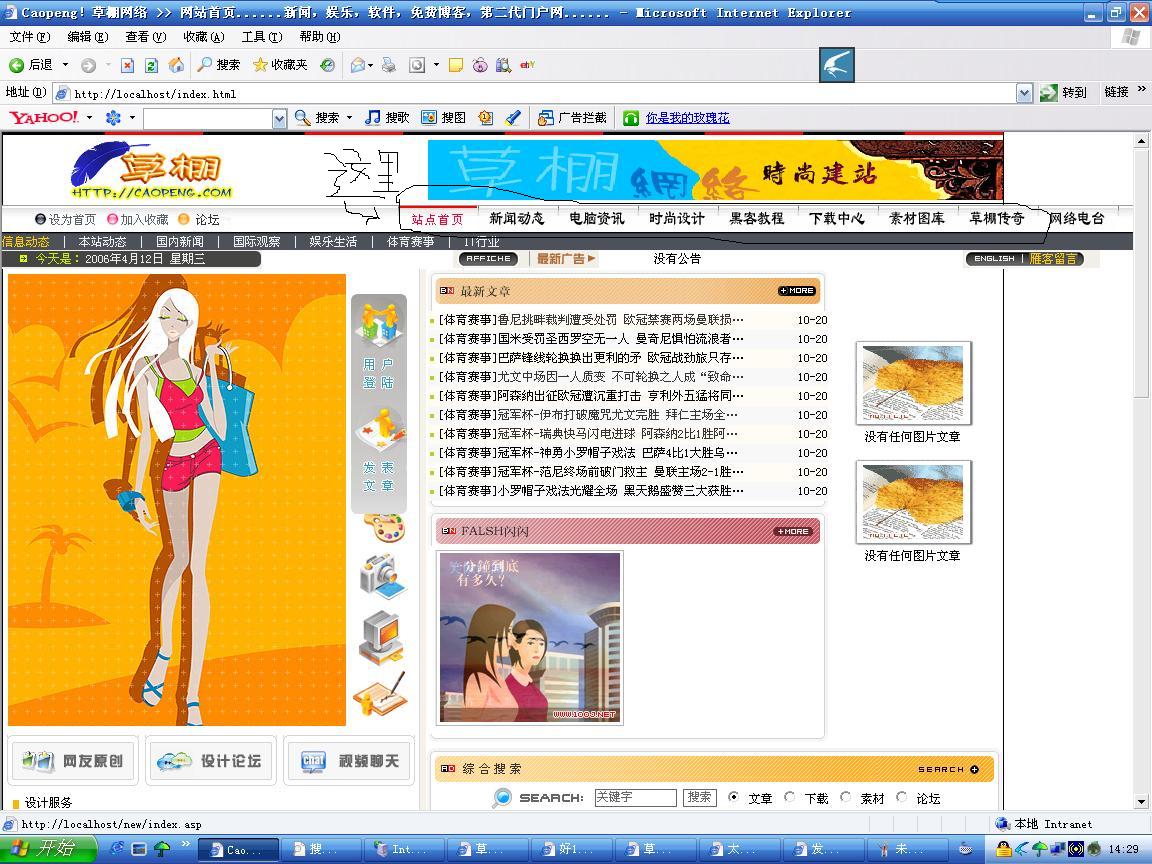Click the Stop loading icon
The image size is (1152, 864).
[x=127, y=65]
